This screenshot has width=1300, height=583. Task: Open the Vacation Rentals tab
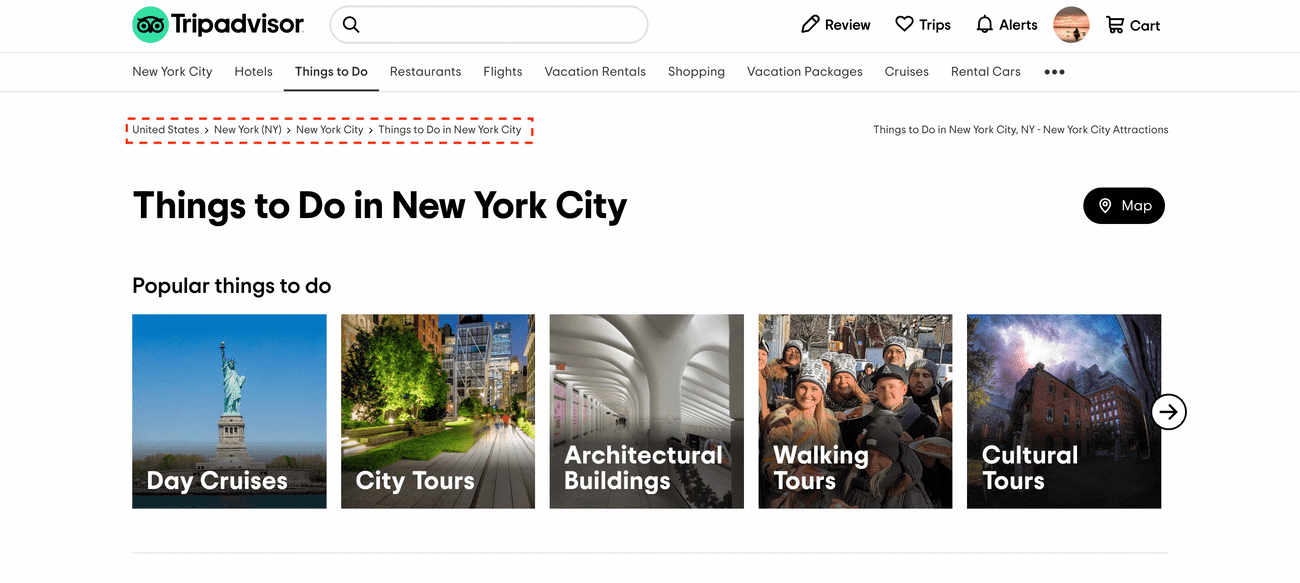(x=595, y=72)
